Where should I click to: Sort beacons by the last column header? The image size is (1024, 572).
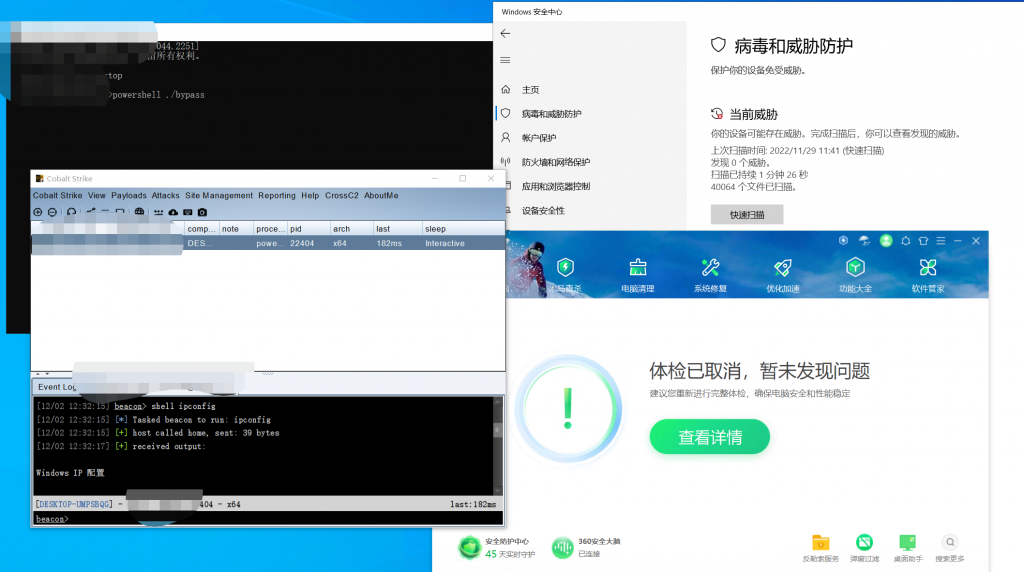pos(398,229)
